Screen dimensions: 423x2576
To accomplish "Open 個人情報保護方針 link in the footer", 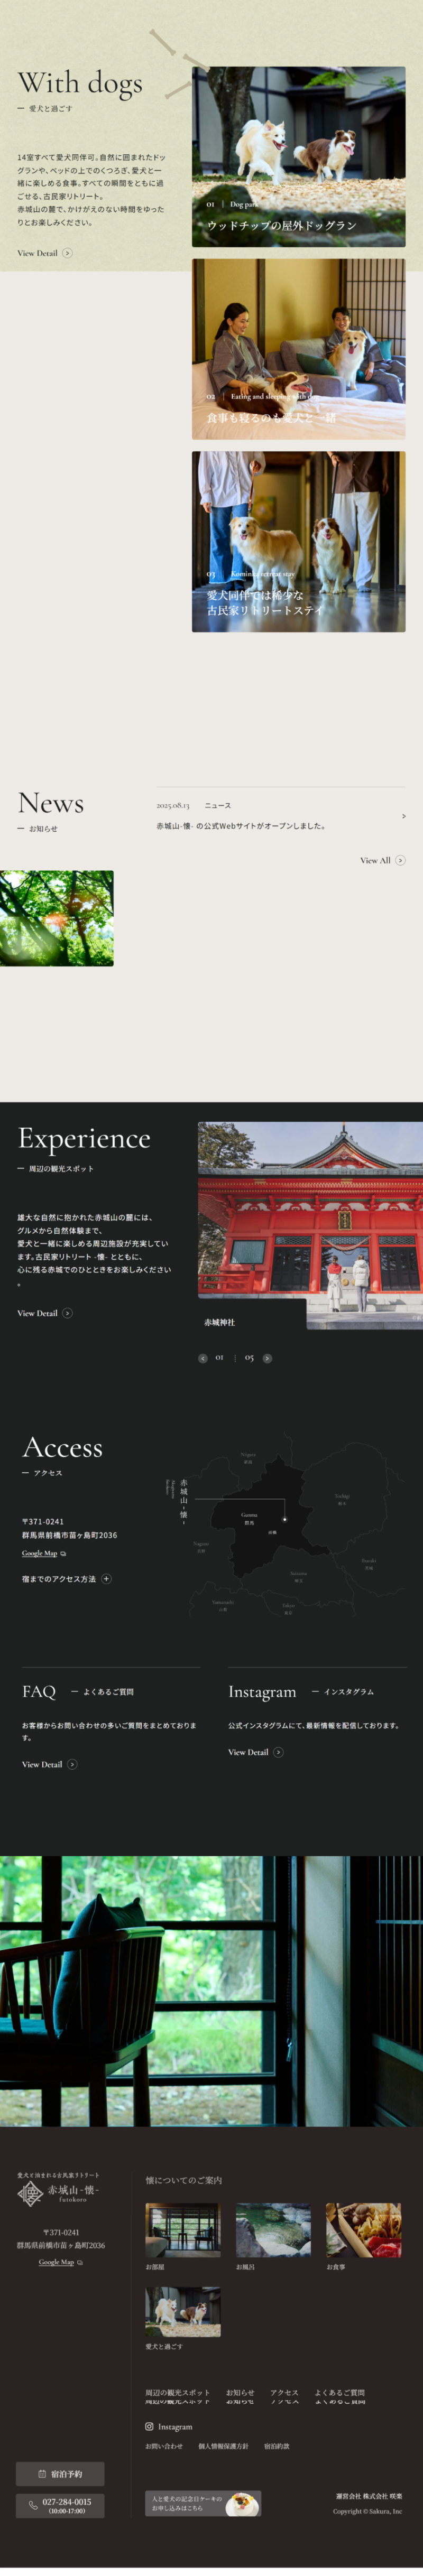I will pyautogui.click(x=223, y=2446).
